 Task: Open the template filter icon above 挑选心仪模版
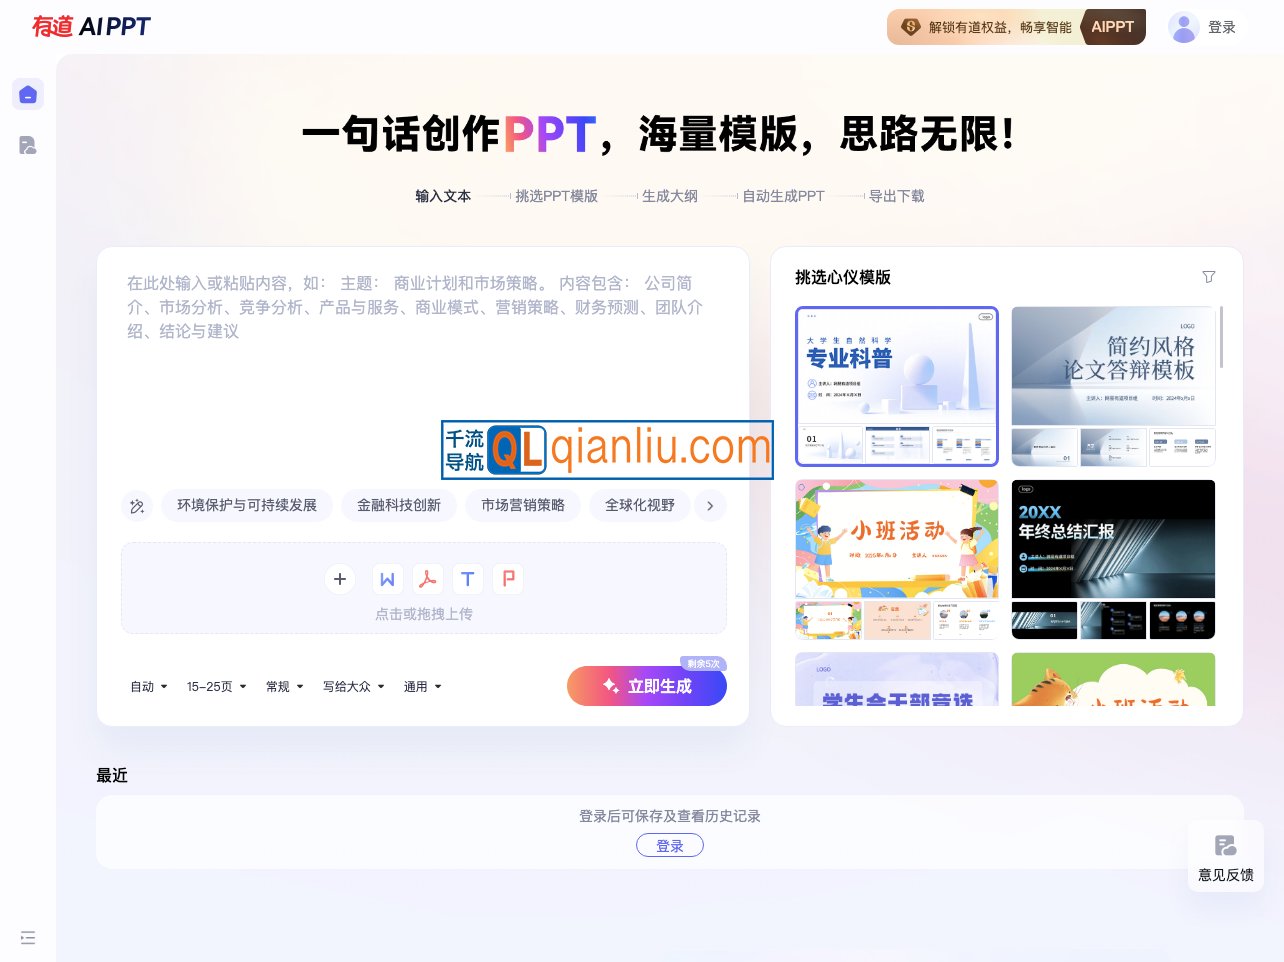click(x=1209, y=277)
